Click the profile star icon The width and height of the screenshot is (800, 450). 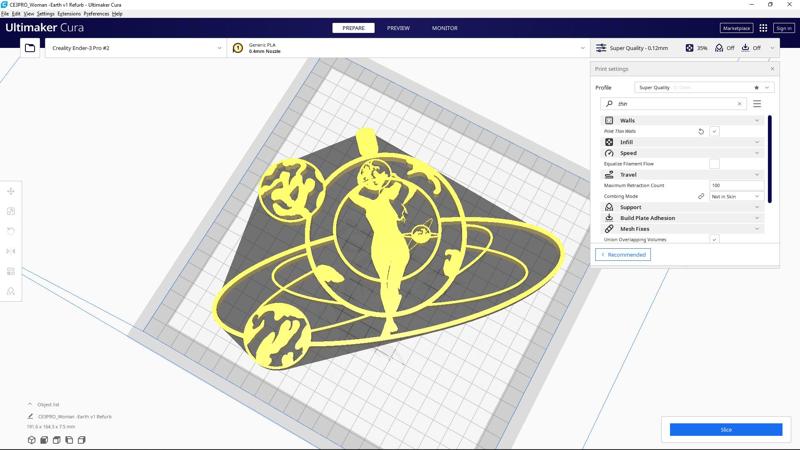(x=757, y=88)
